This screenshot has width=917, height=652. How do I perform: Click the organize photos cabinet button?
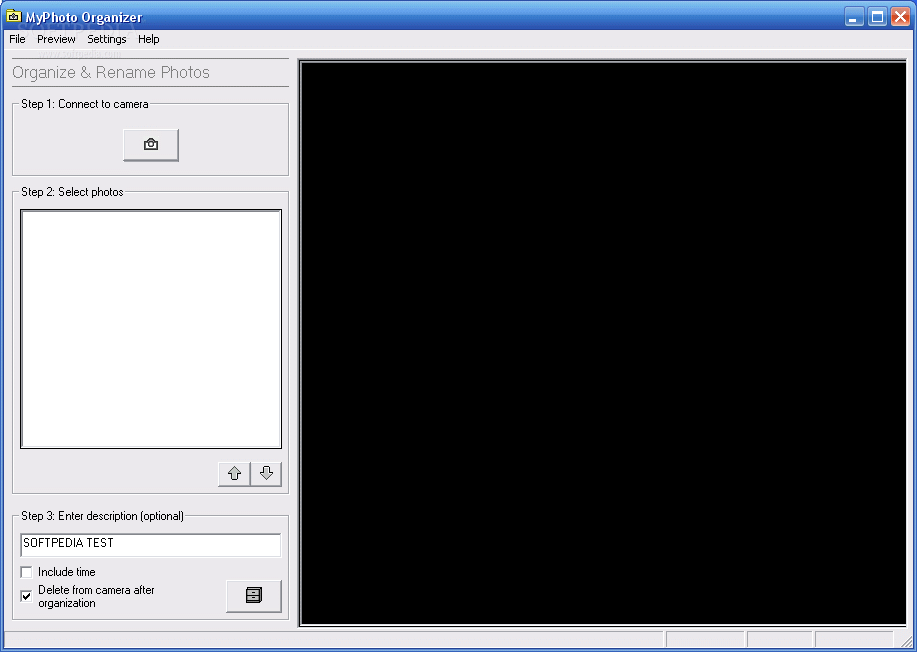click(x=254, y=596)
